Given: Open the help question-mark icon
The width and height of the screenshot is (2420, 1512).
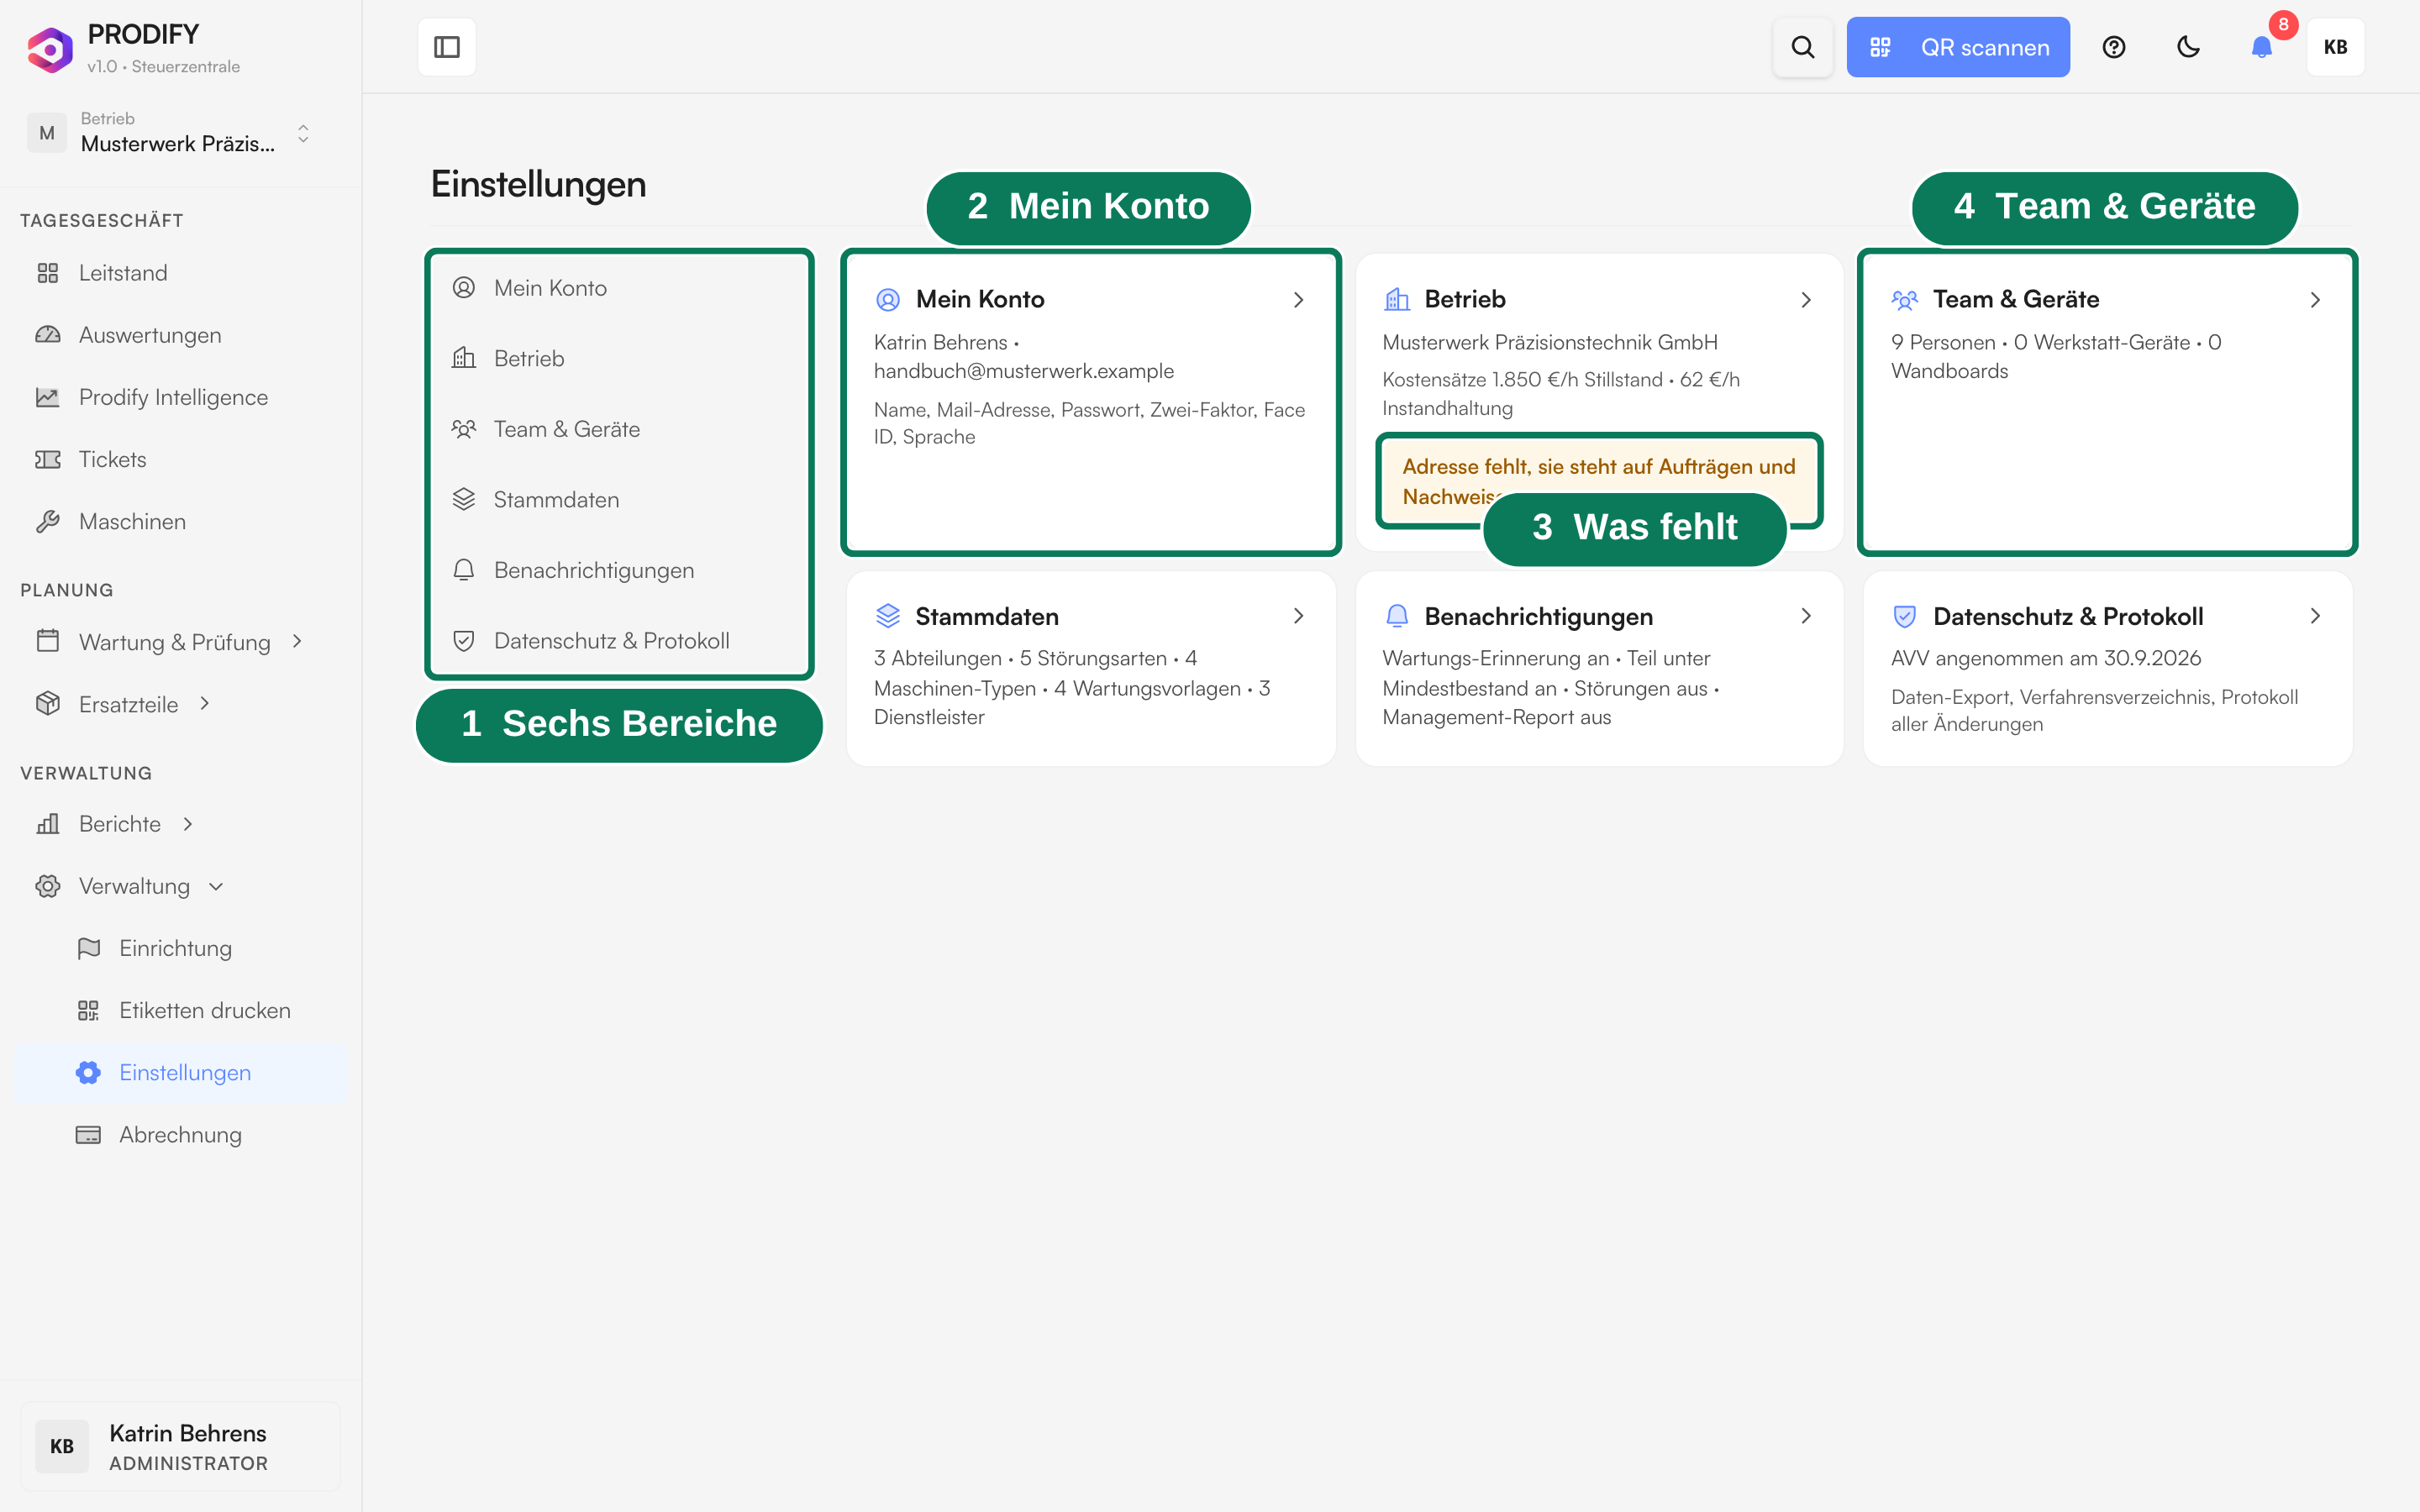Looking at the screenshot, I should tap(2113, 47).
